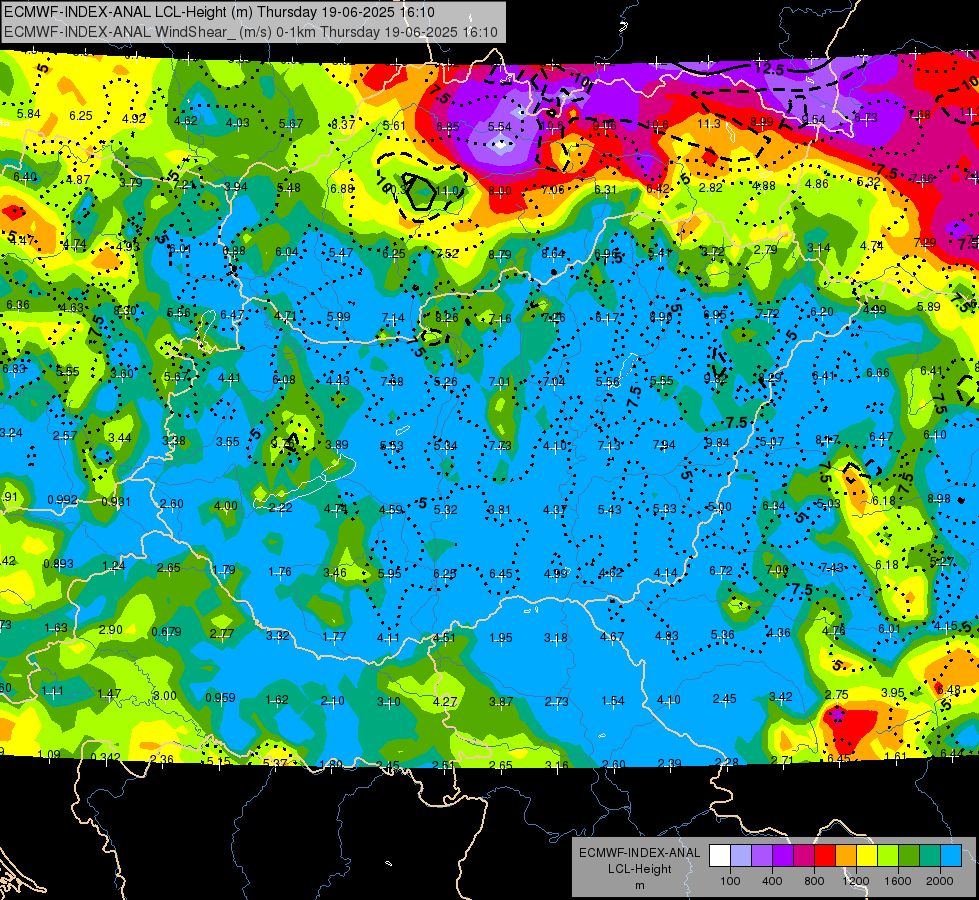
Task: Click the legend tick label '400'
Action: (772, 881)
